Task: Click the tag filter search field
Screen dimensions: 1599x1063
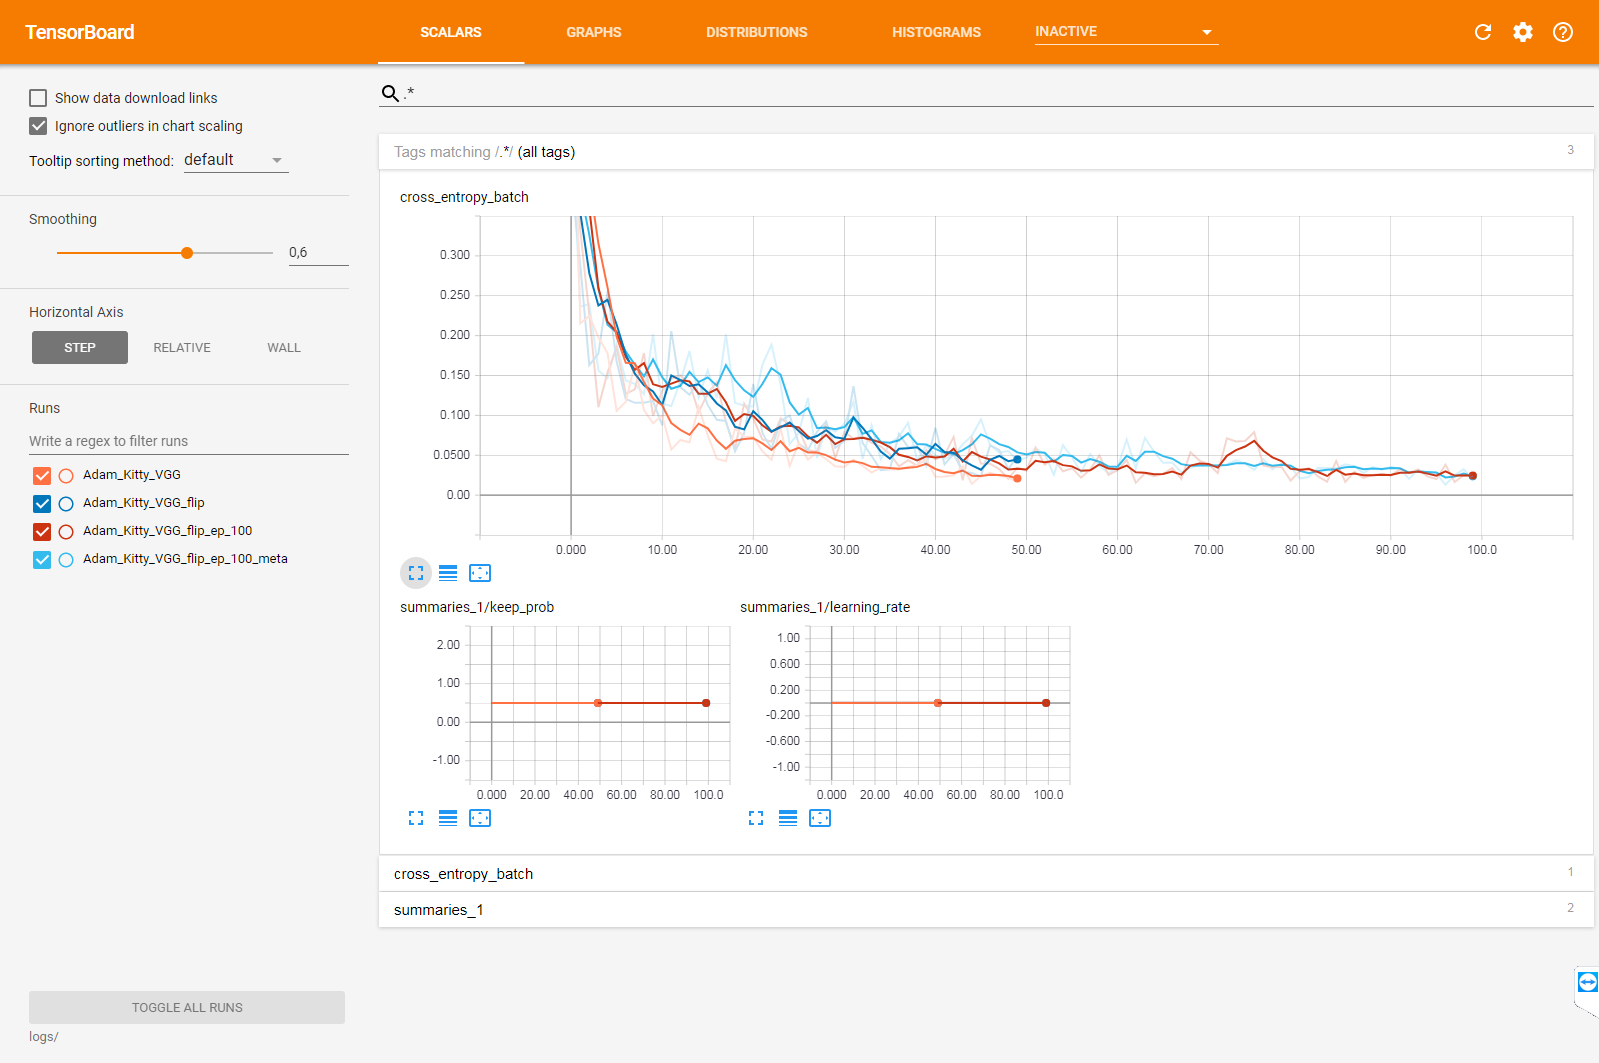Action: (x=996, y=93)
